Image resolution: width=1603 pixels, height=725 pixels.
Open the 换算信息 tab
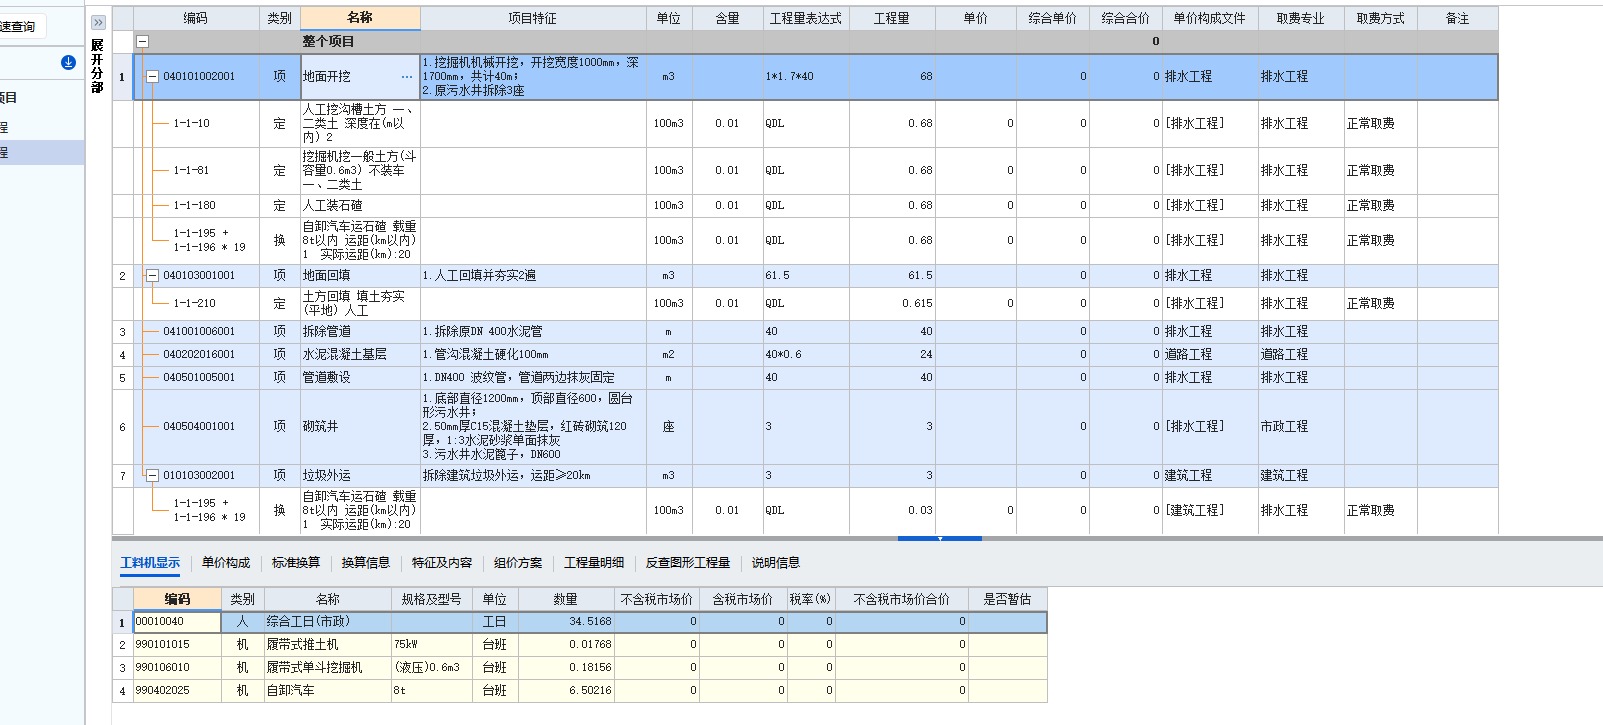(x=366, y=563)
